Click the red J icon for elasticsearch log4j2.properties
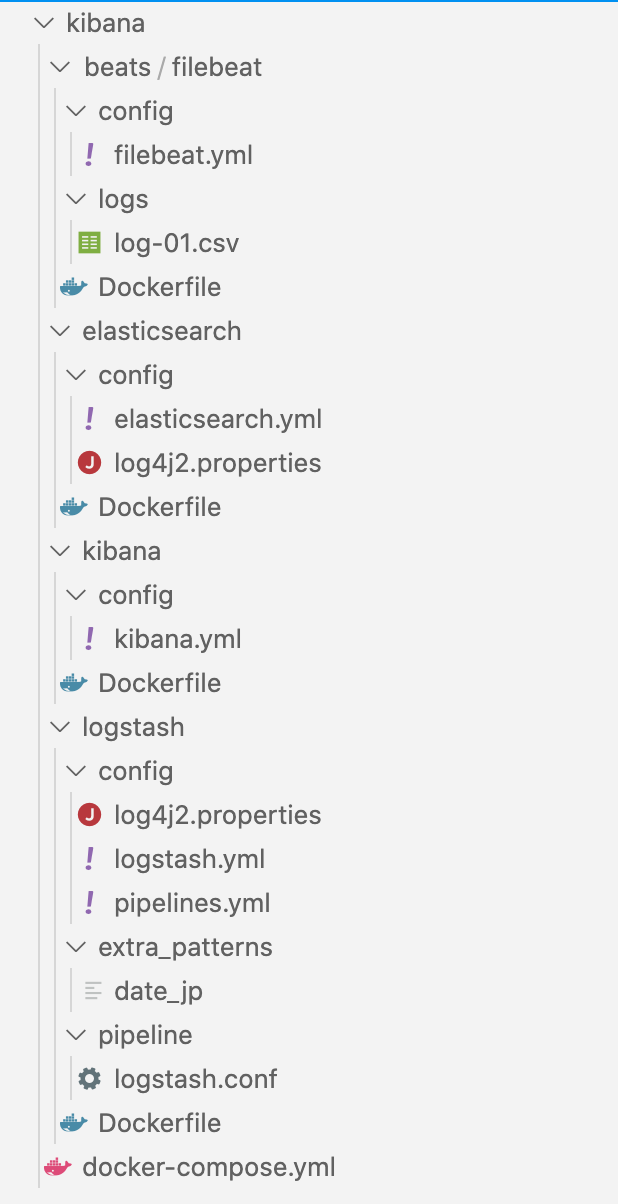 [x=90, y=463]
